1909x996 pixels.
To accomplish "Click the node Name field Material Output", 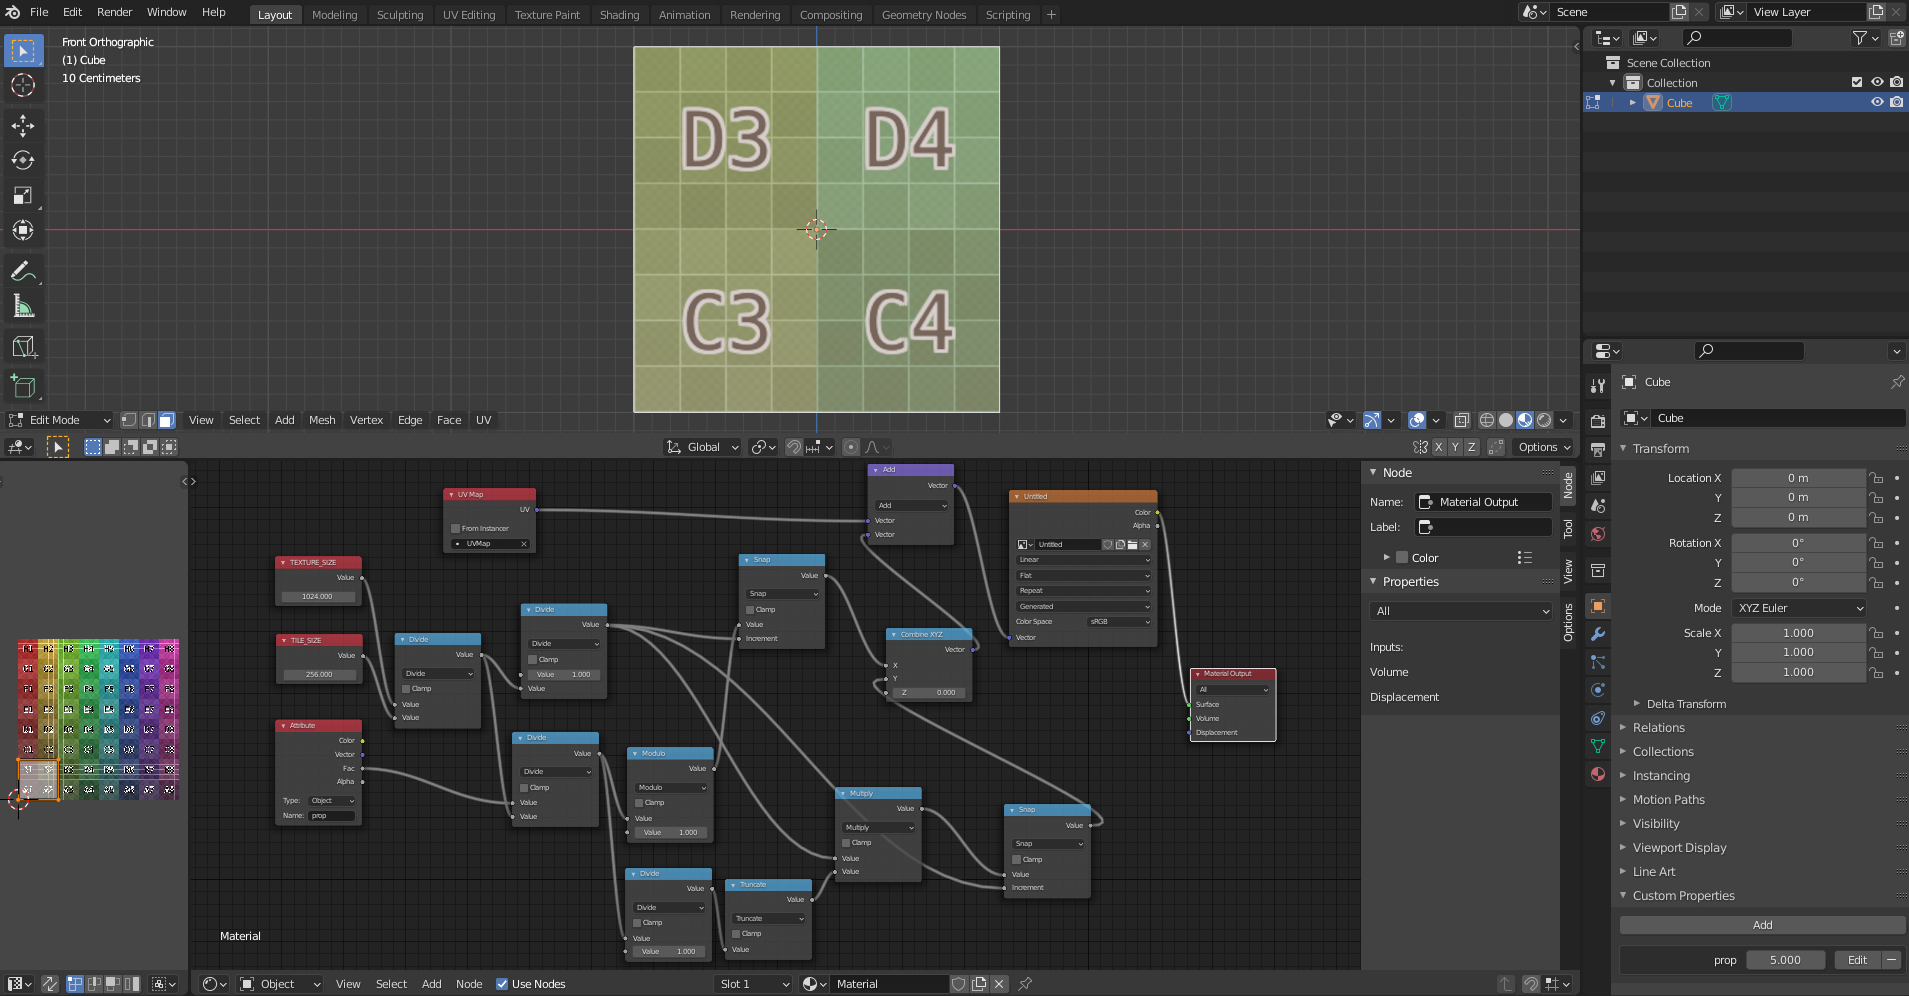I will pyautogui.click(x=1484, y=502).
